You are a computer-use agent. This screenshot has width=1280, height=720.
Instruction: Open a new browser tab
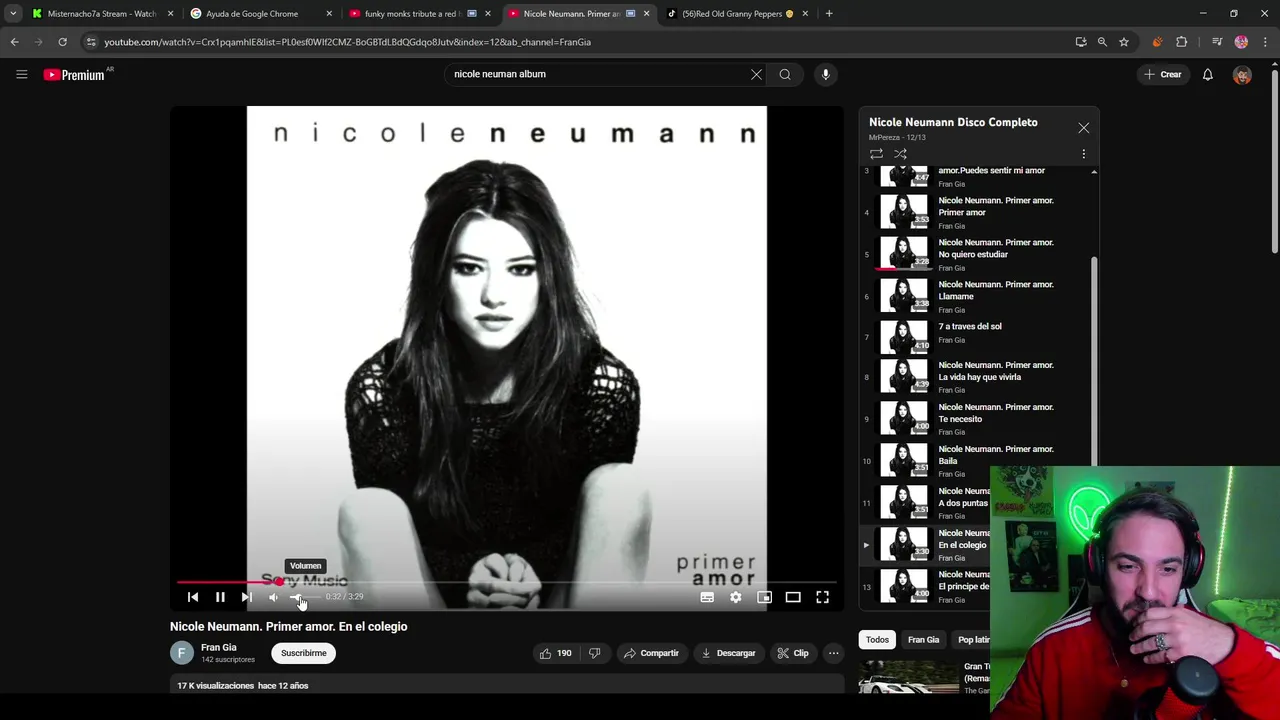(829, 14)
